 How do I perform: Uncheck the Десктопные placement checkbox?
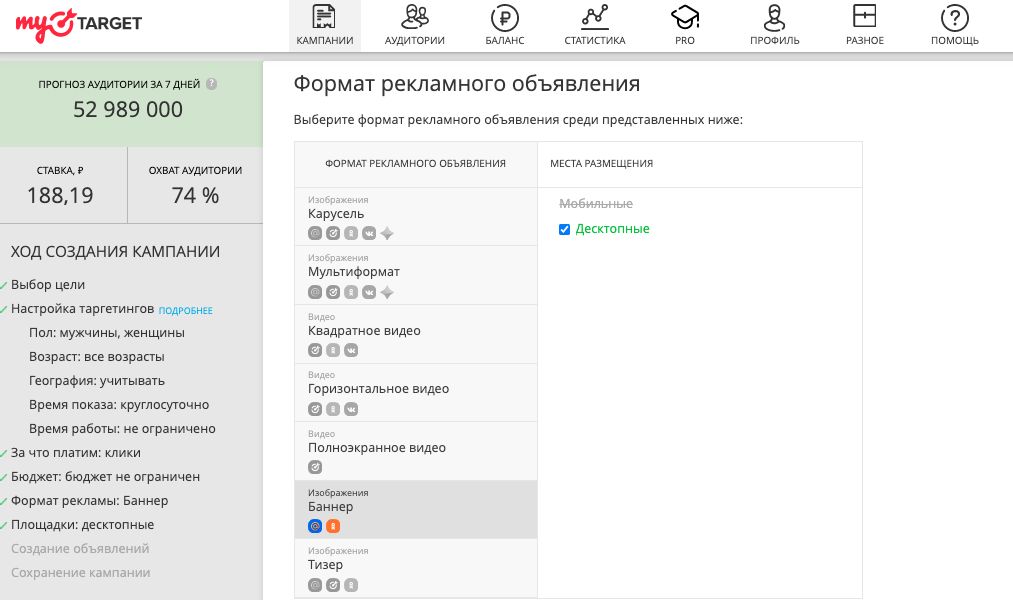(x=565, y=229)
